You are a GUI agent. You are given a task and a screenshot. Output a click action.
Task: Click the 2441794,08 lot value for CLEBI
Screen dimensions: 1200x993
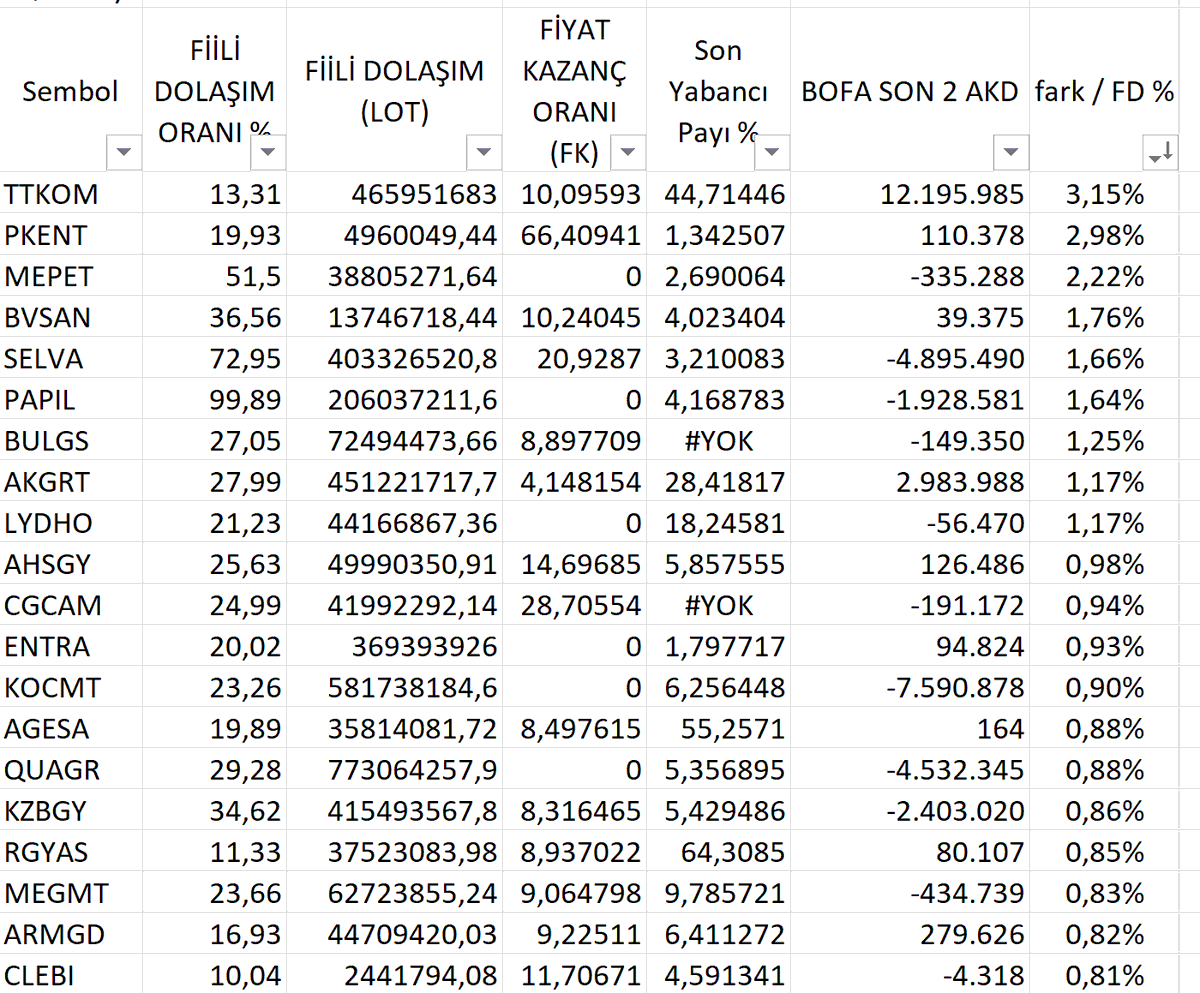(x=420, y=975)
